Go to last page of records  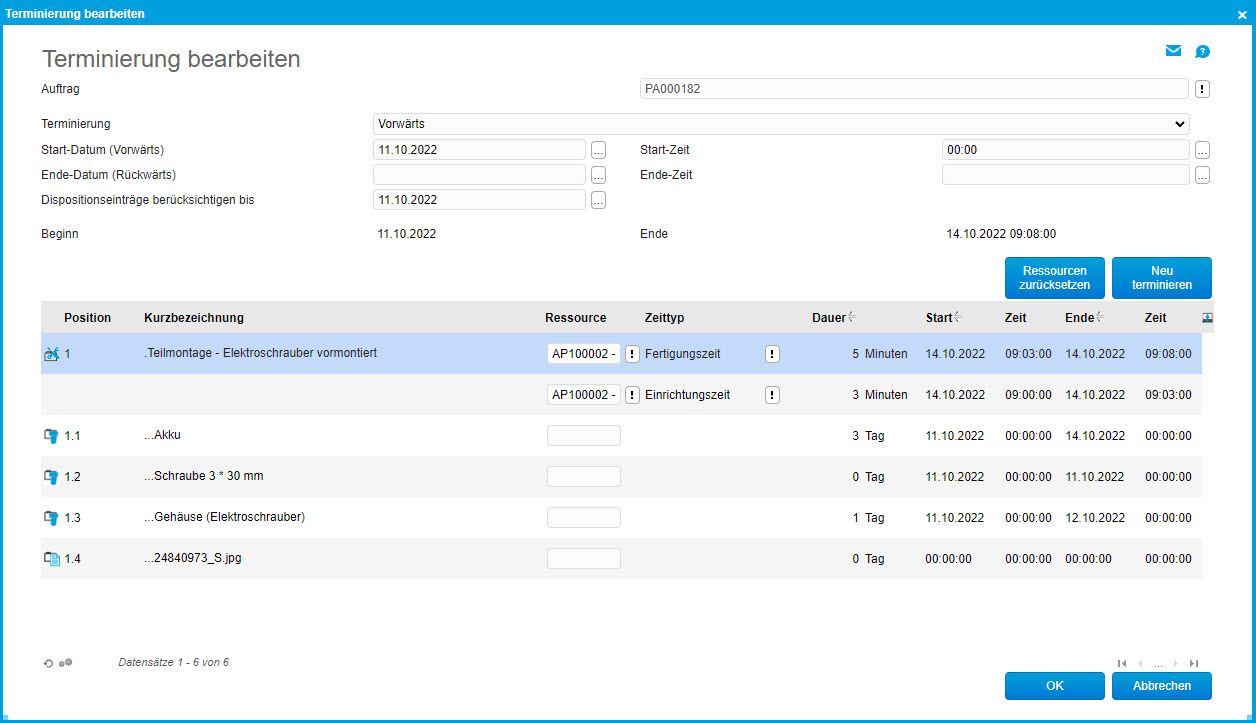point(1194,663)
